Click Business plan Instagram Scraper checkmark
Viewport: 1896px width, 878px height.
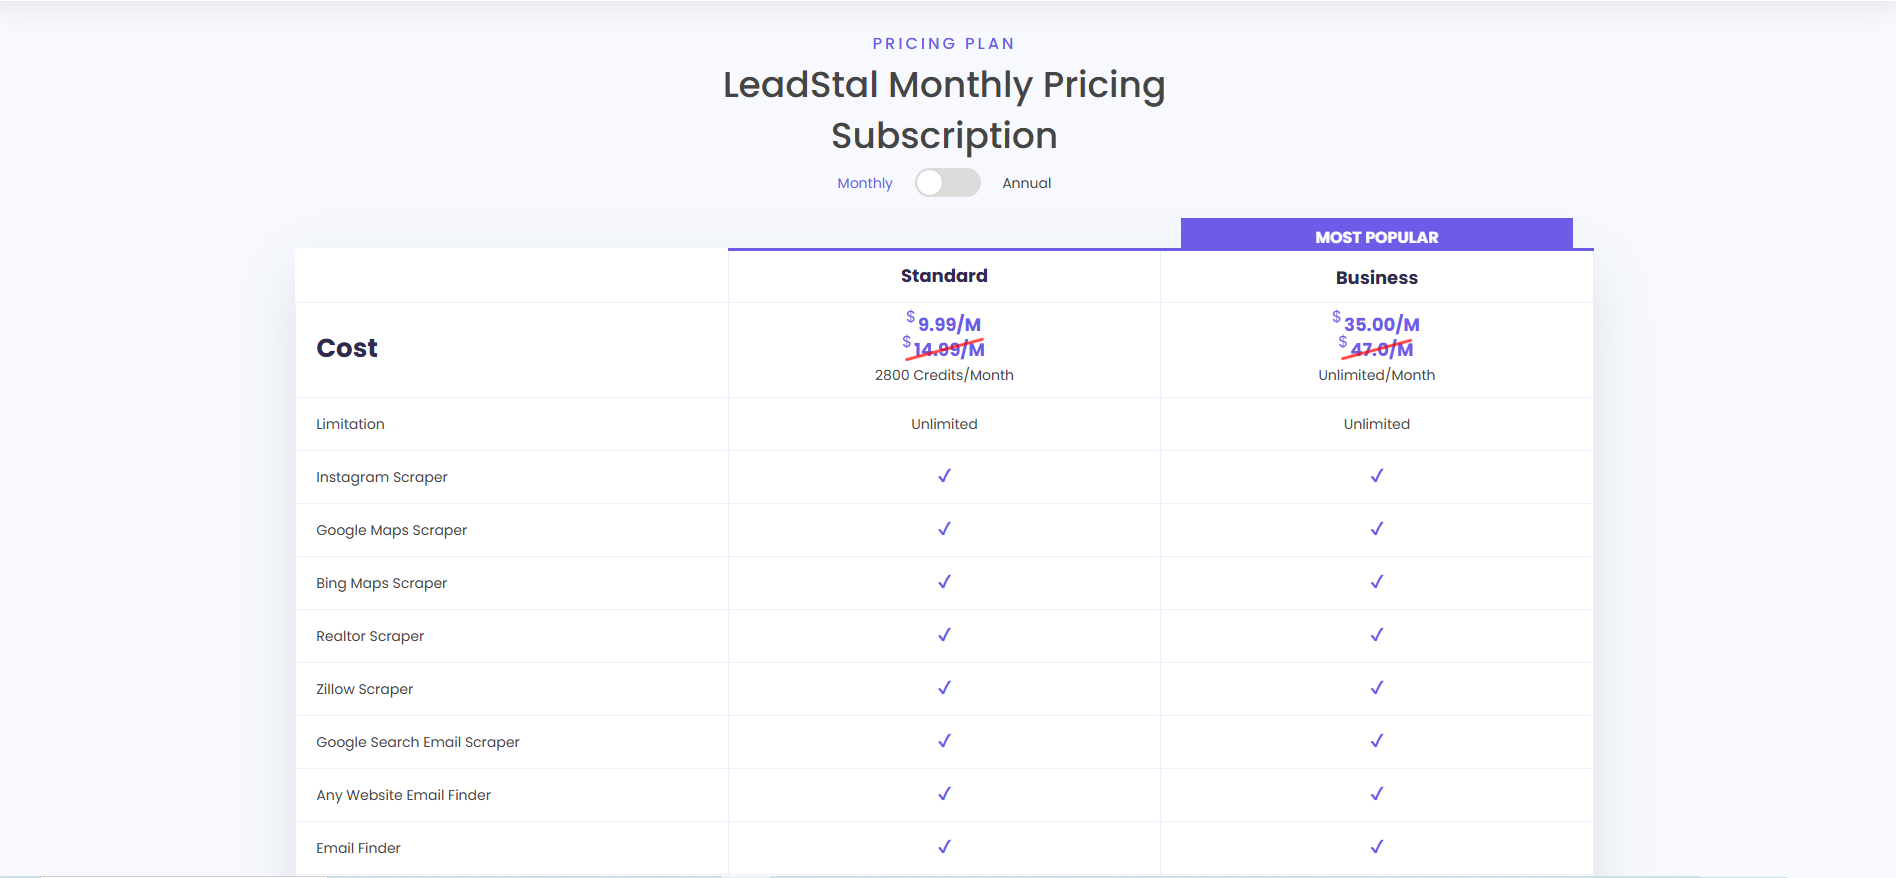pos(1376,476)
